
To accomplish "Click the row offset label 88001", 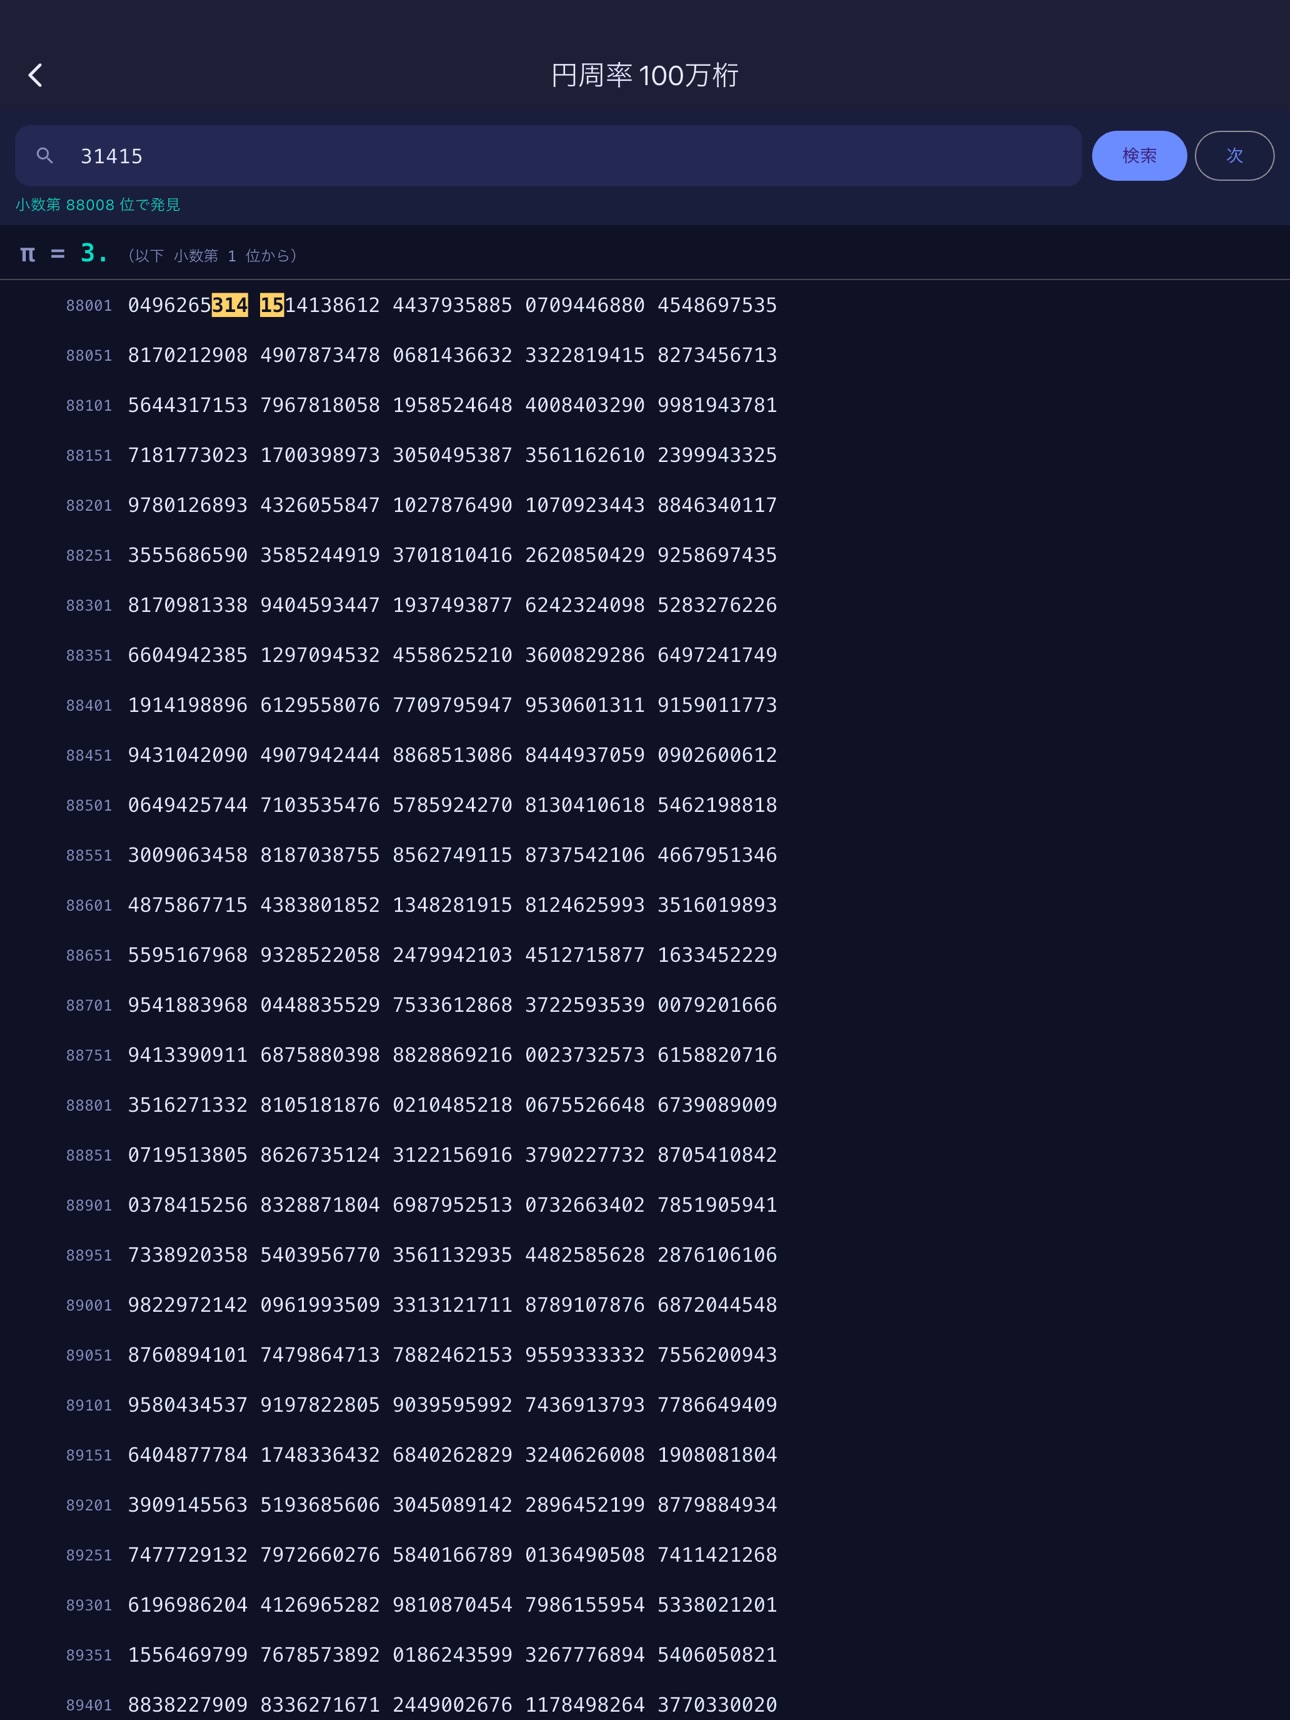I will coord(89,306).
